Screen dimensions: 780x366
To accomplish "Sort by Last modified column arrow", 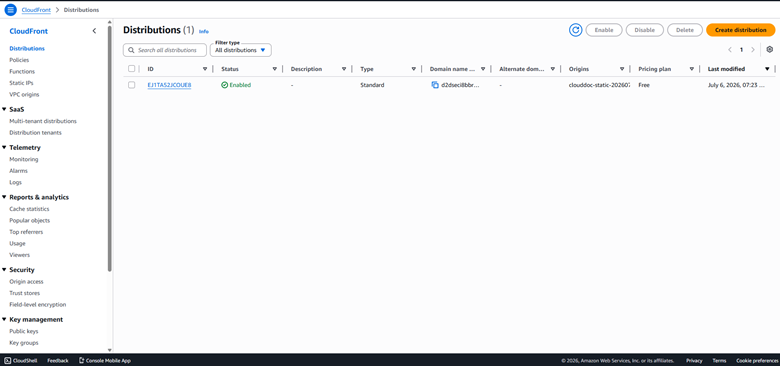I will [x=767, y=69].
